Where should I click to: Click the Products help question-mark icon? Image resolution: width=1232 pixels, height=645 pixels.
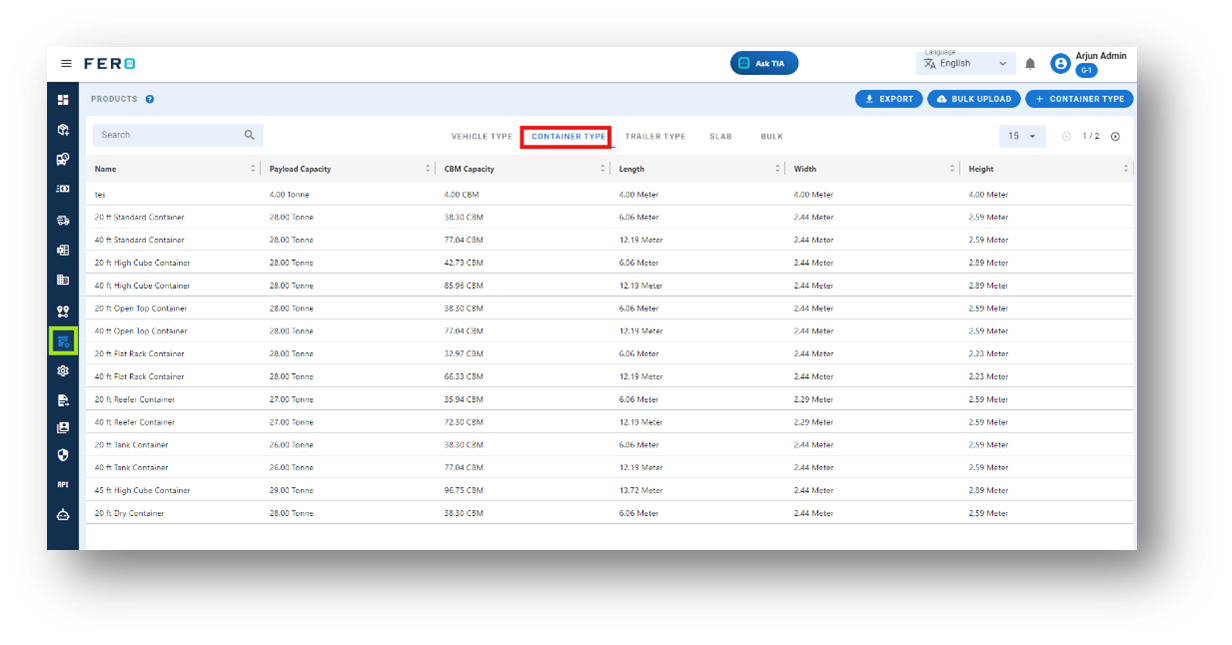[150, 99]
